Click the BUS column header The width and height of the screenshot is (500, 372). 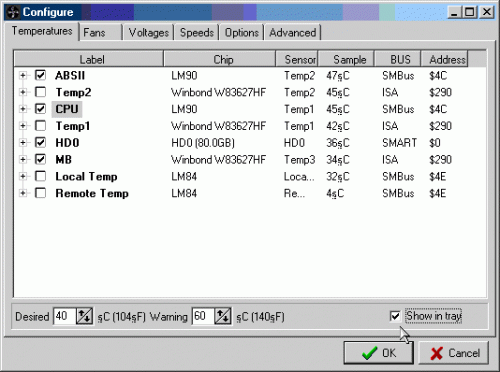(x=398, y=59)
